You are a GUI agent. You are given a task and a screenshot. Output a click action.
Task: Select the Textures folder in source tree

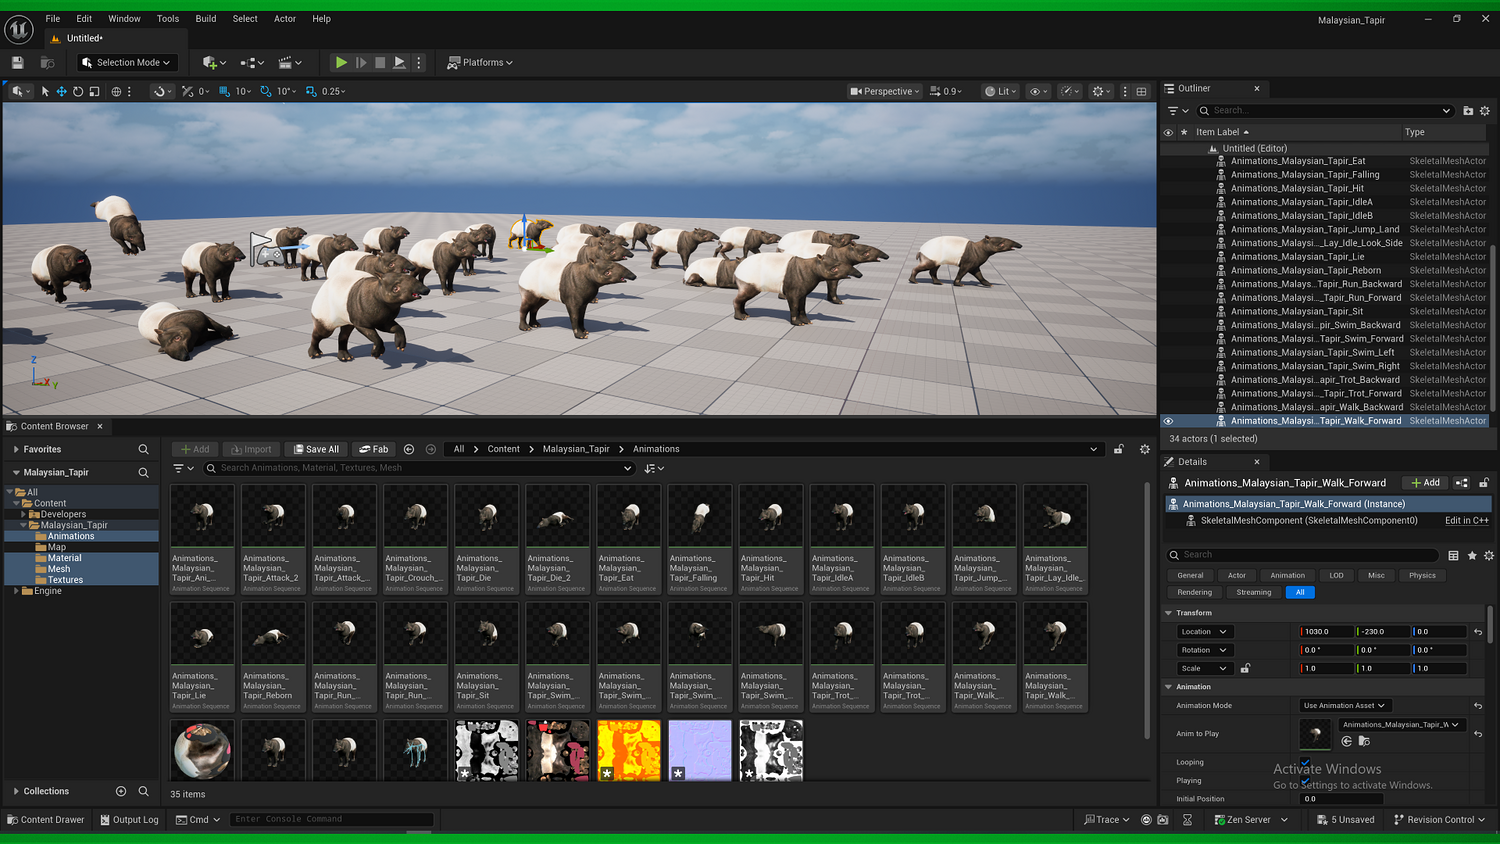(65, 580)
